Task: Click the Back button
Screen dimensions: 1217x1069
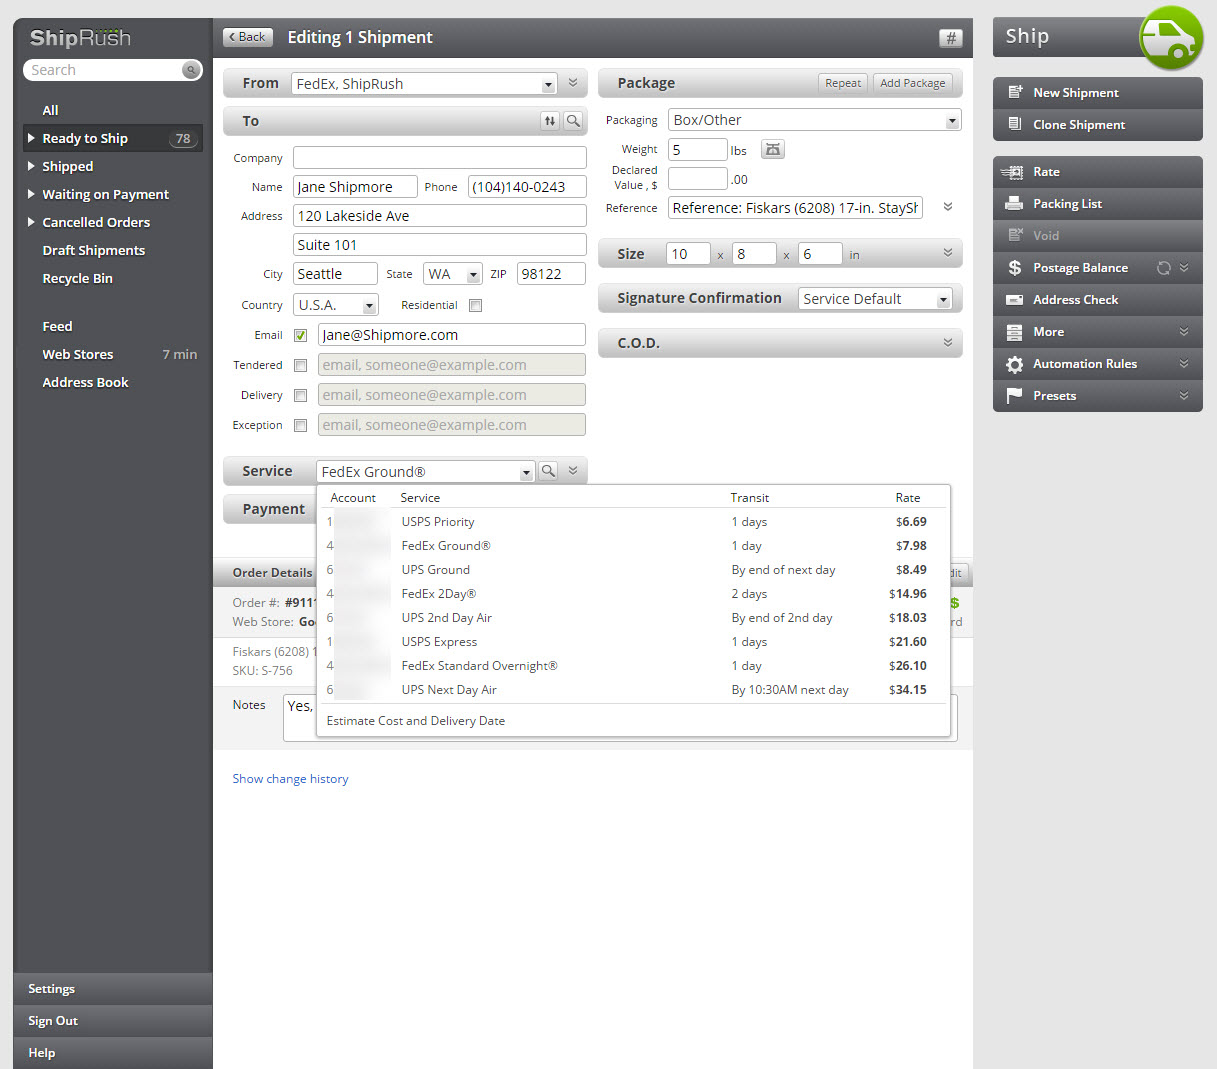Action: coord(247,37)
